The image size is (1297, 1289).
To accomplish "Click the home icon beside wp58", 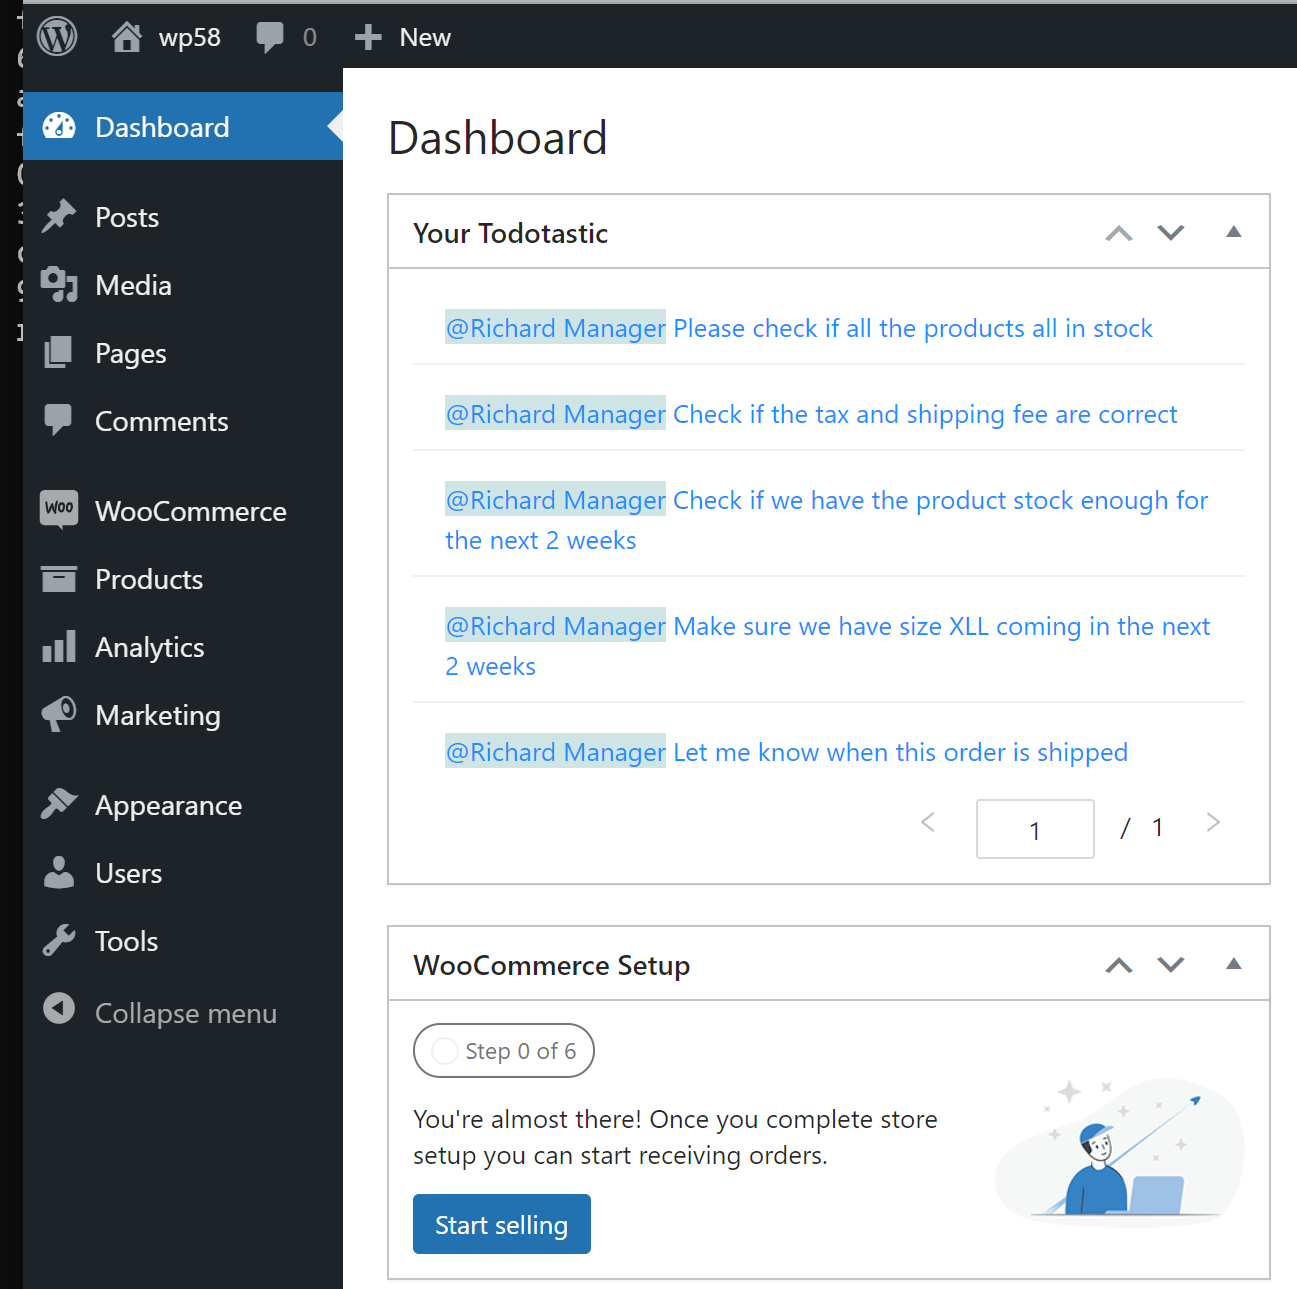I will pos(126,37).
